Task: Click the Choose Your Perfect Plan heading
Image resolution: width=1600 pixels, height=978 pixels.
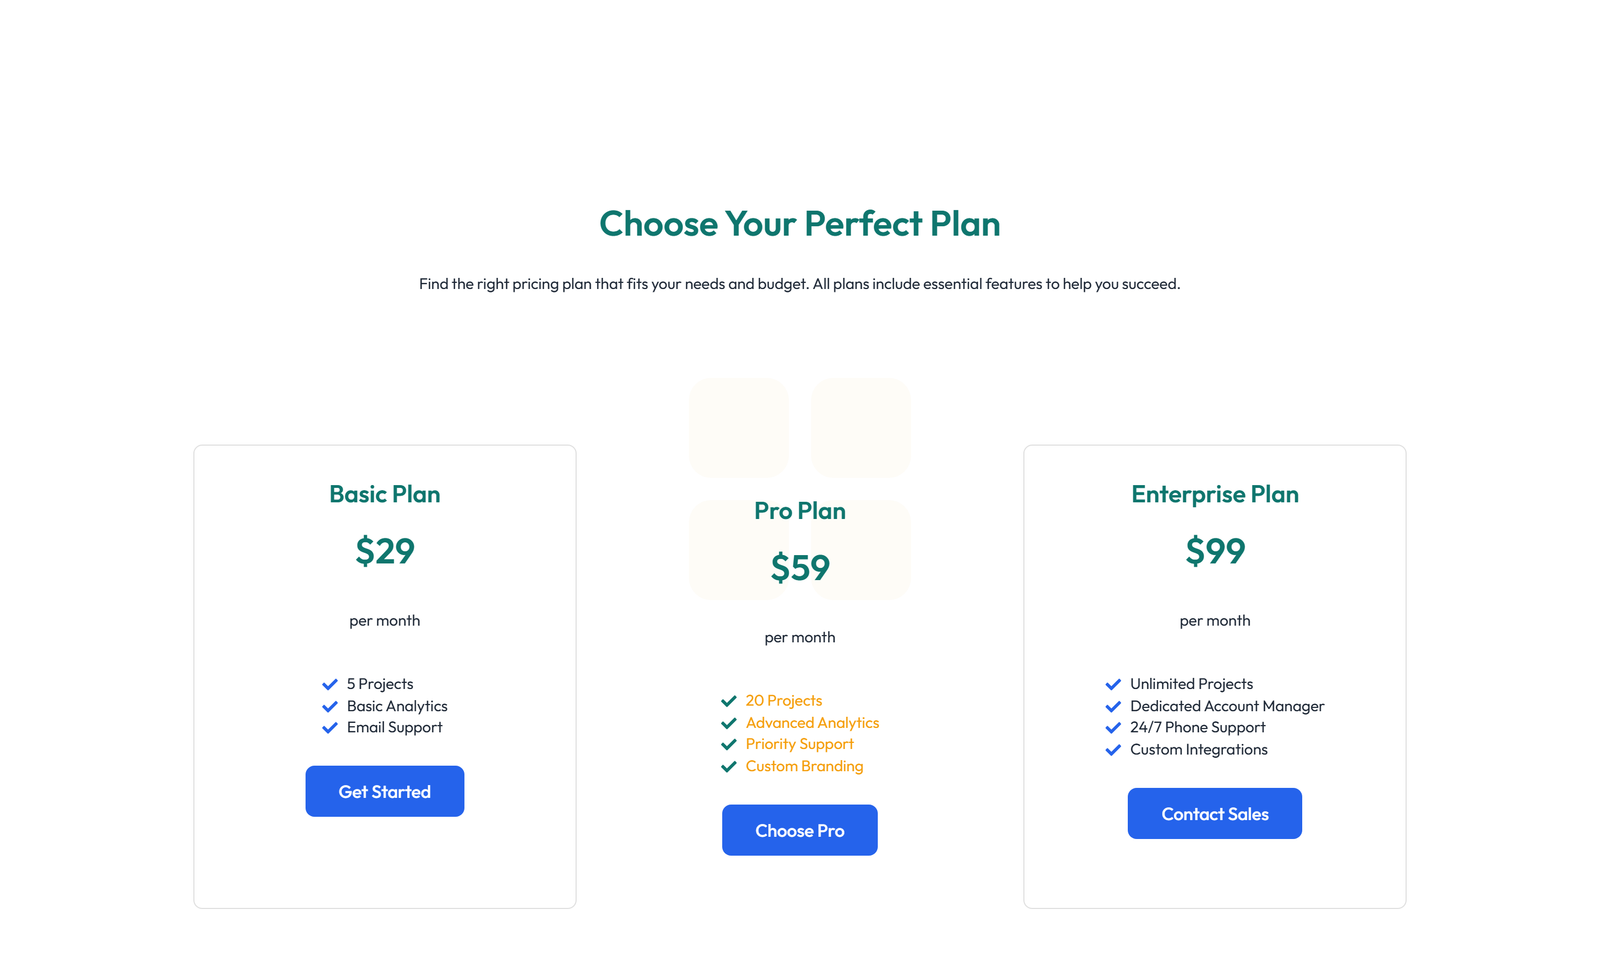Action: (799, 224)
